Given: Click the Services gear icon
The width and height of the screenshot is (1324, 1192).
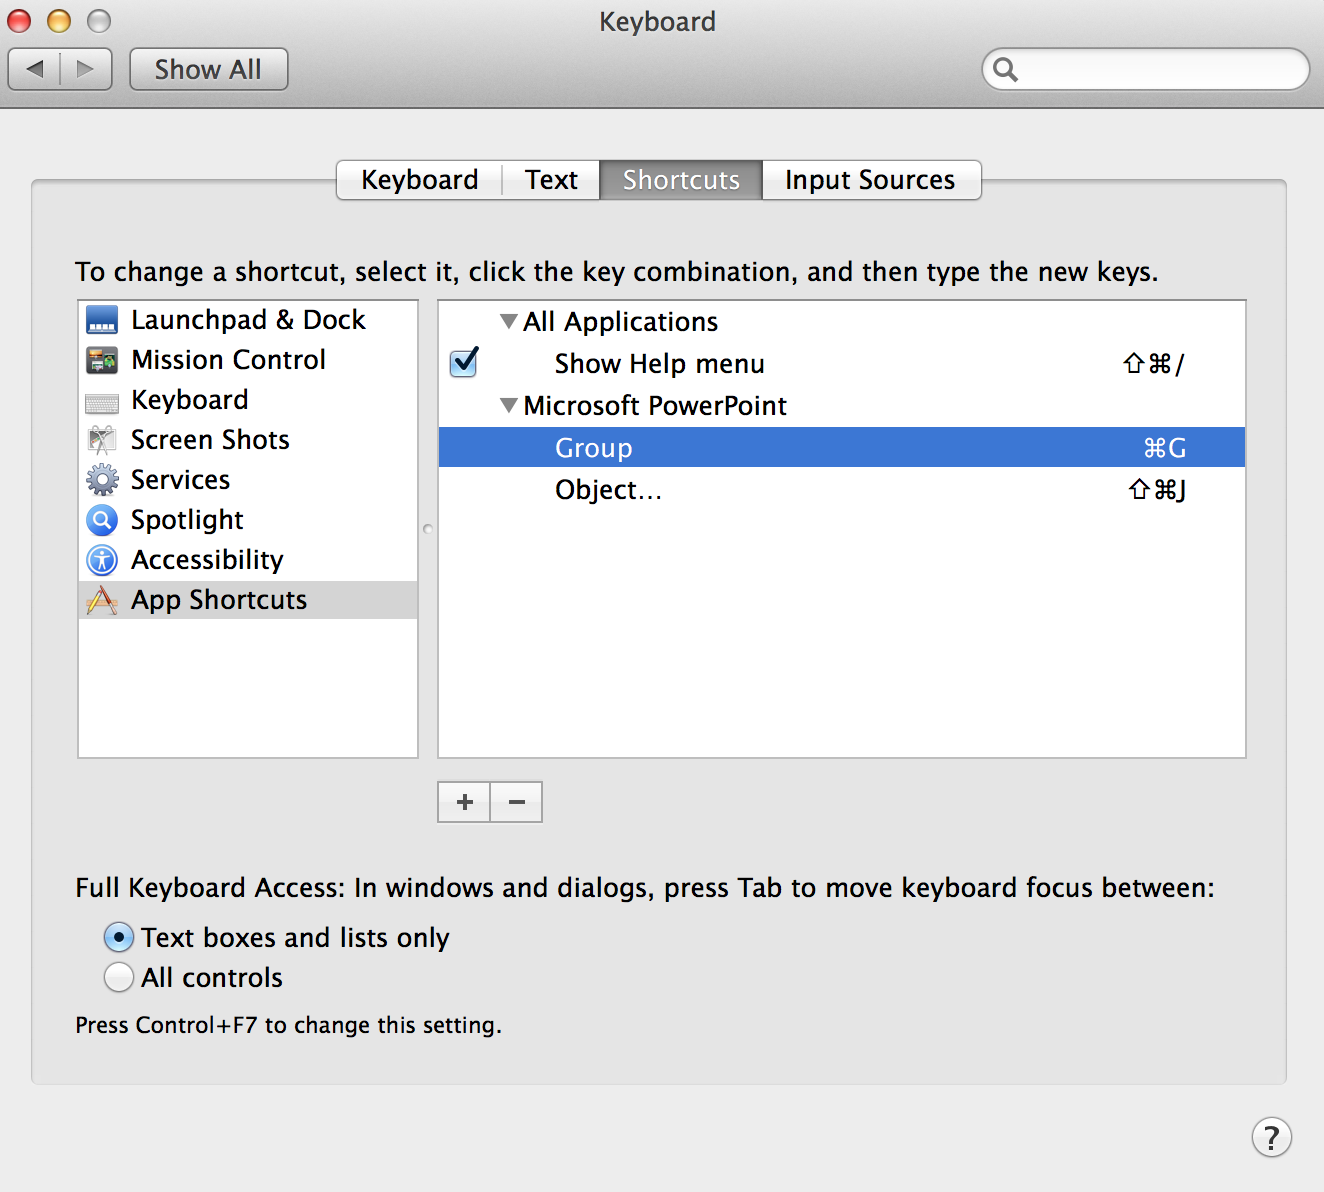Looking at the screenshot, I should click(101, 479).
